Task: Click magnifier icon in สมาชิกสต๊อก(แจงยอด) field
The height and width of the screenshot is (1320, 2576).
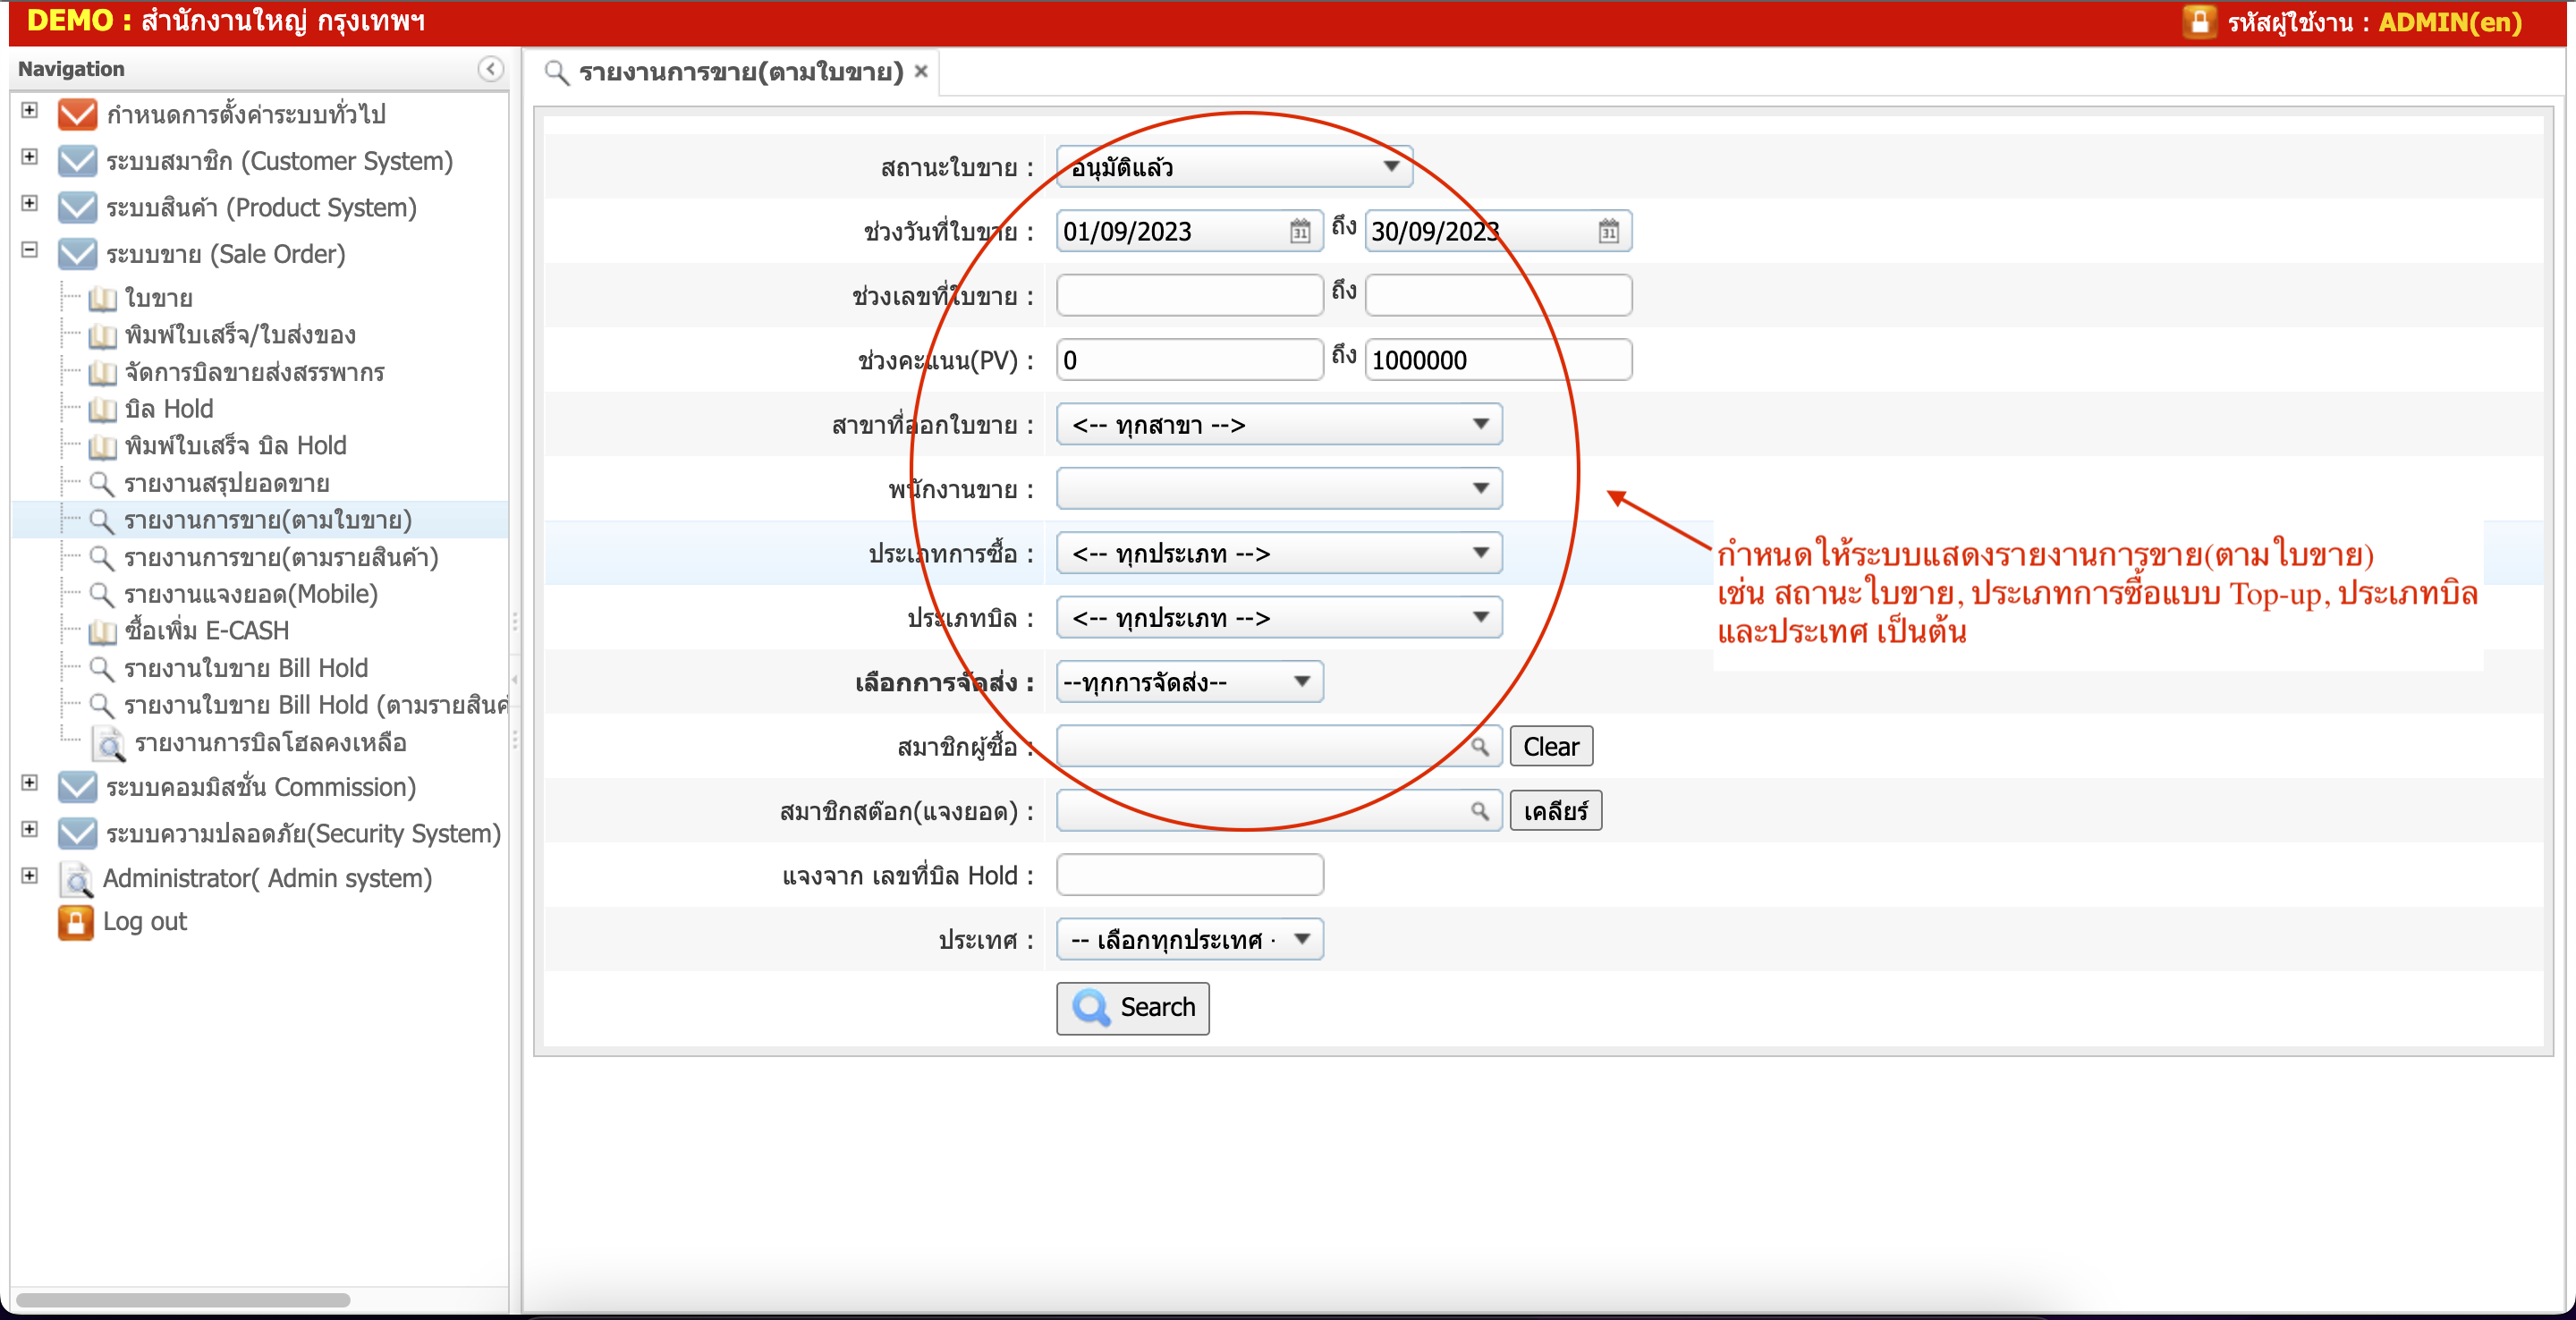Action: [1479, 811]
